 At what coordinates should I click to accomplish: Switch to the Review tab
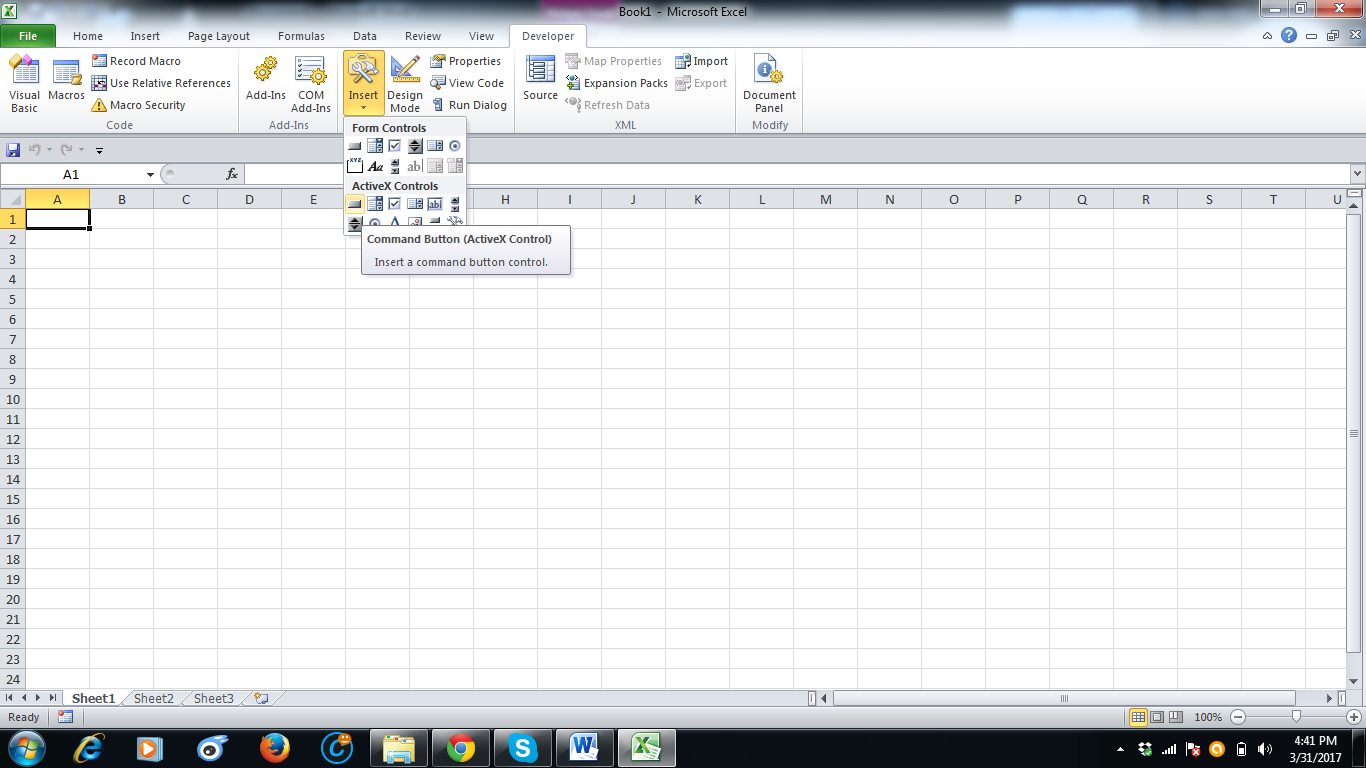point(423,36)
